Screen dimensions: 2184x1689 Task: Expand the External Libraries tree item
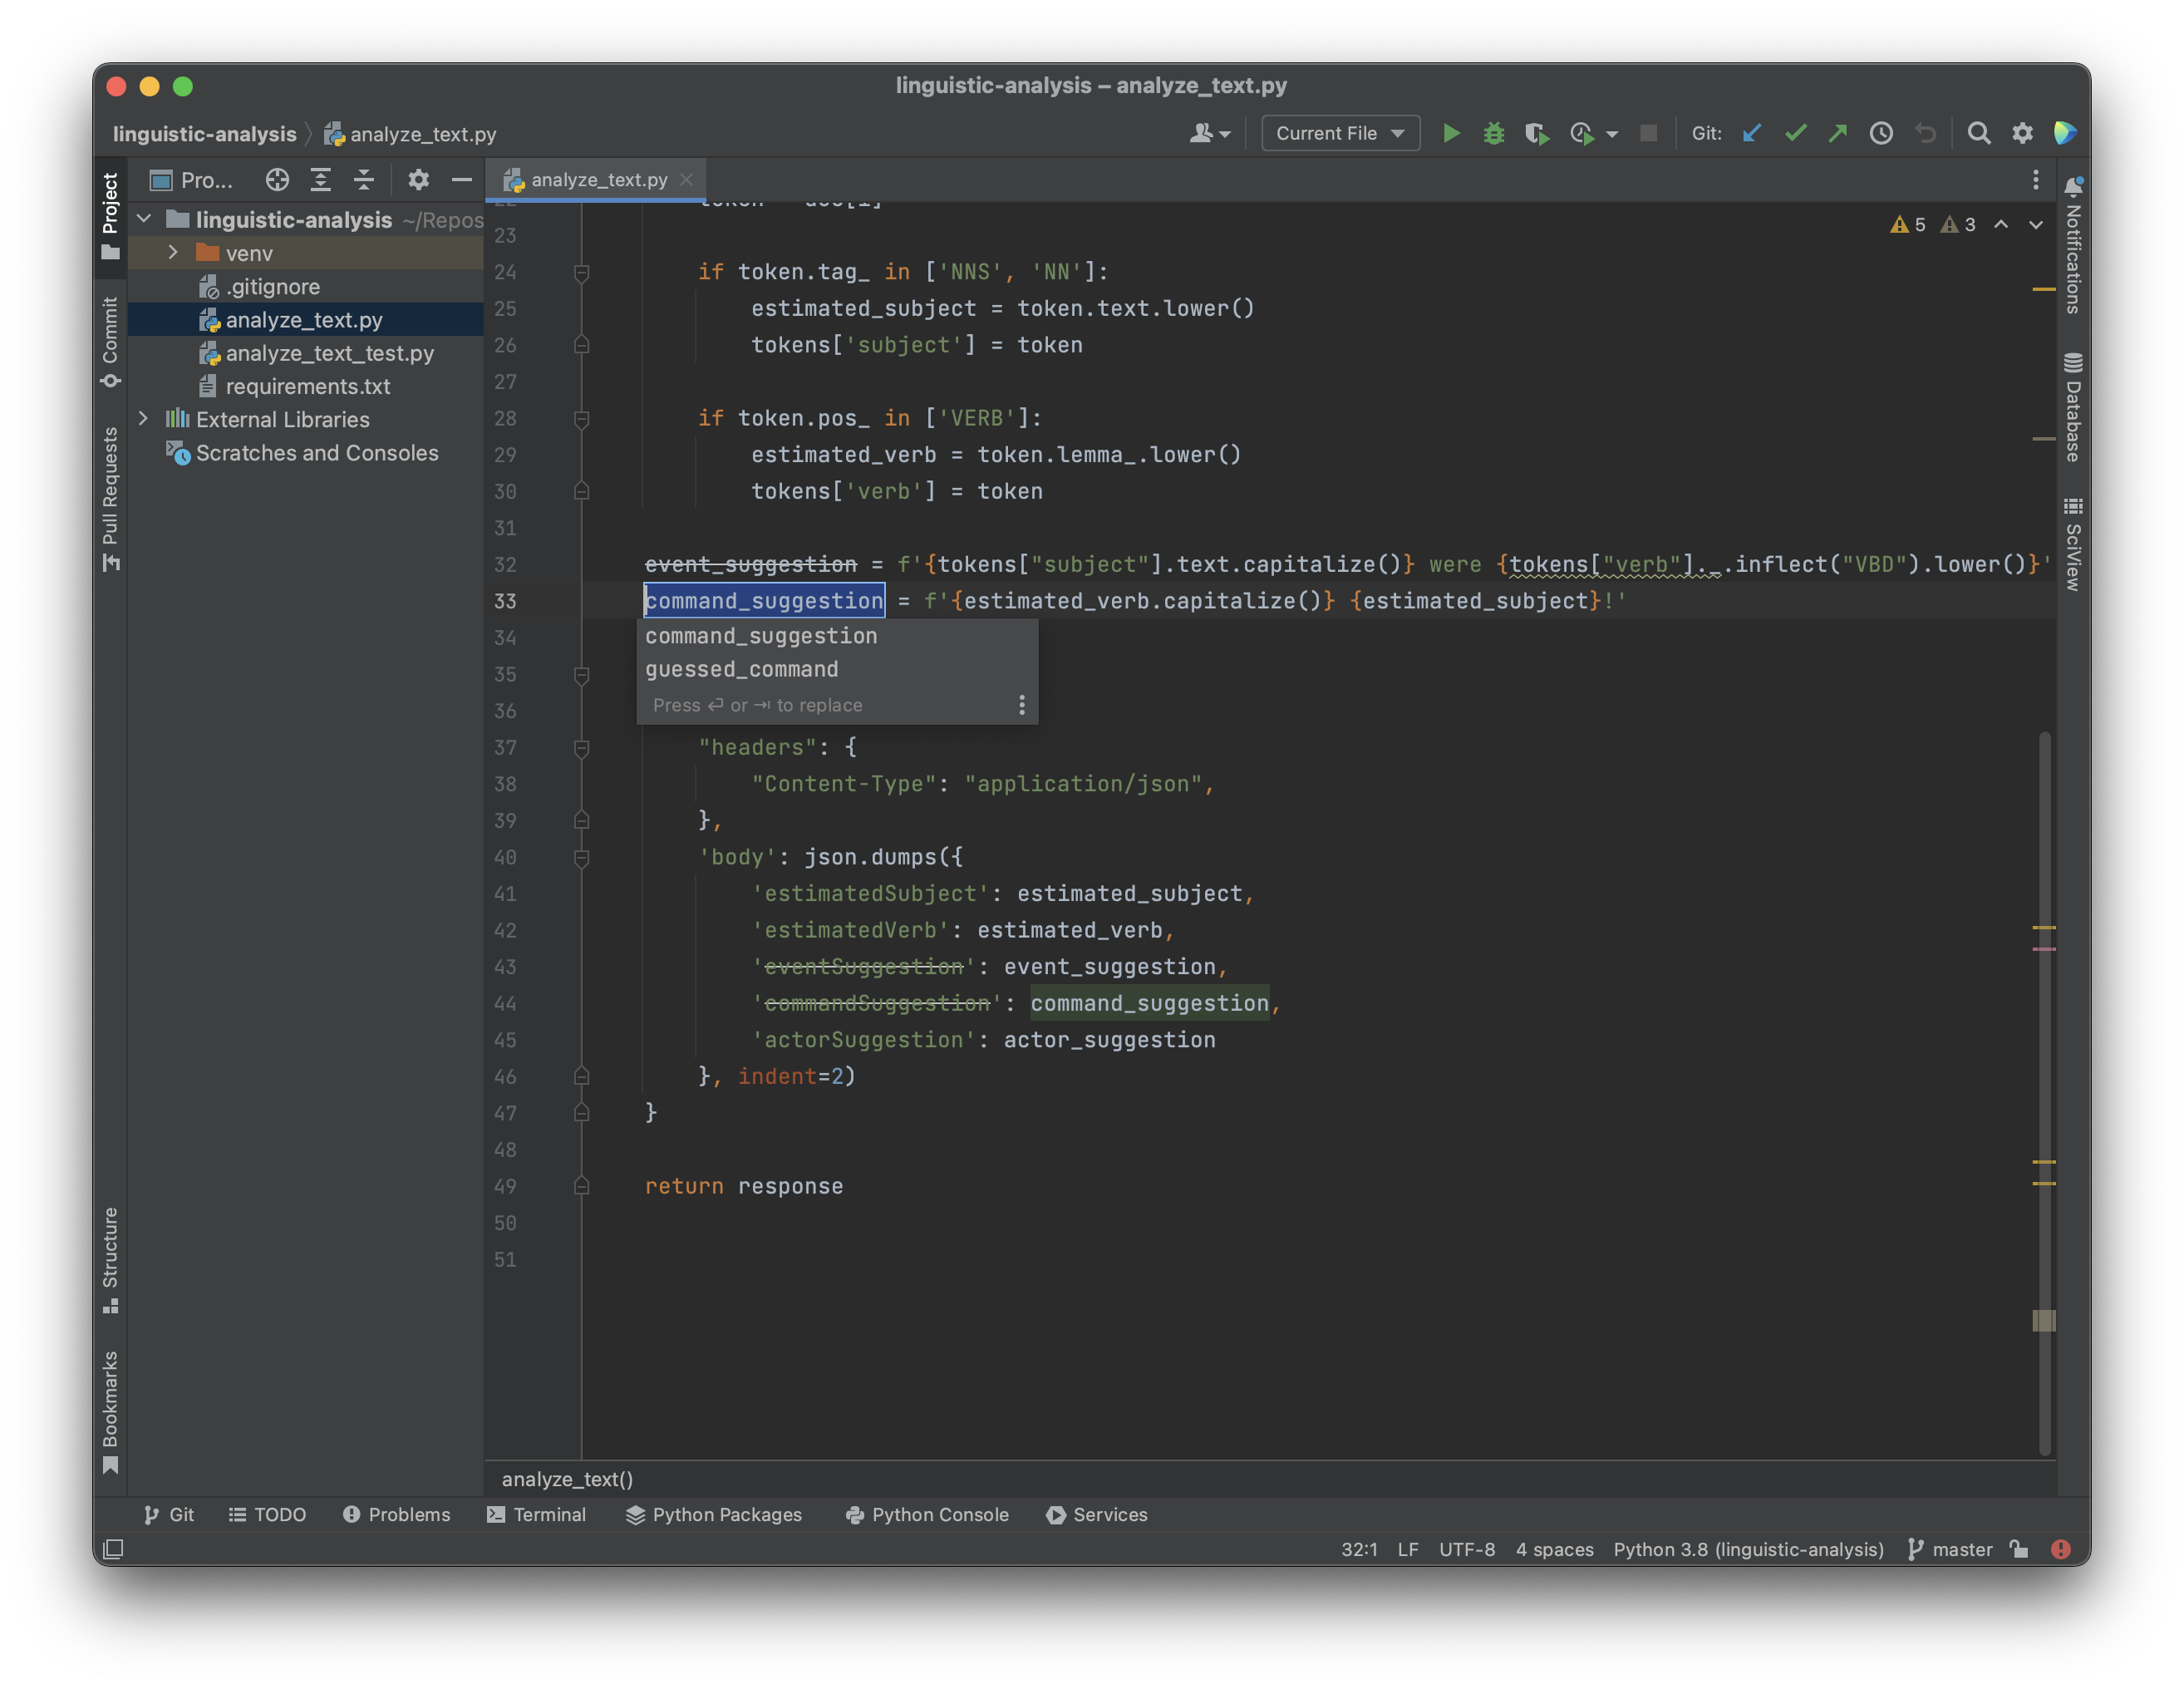pos(142,418)
